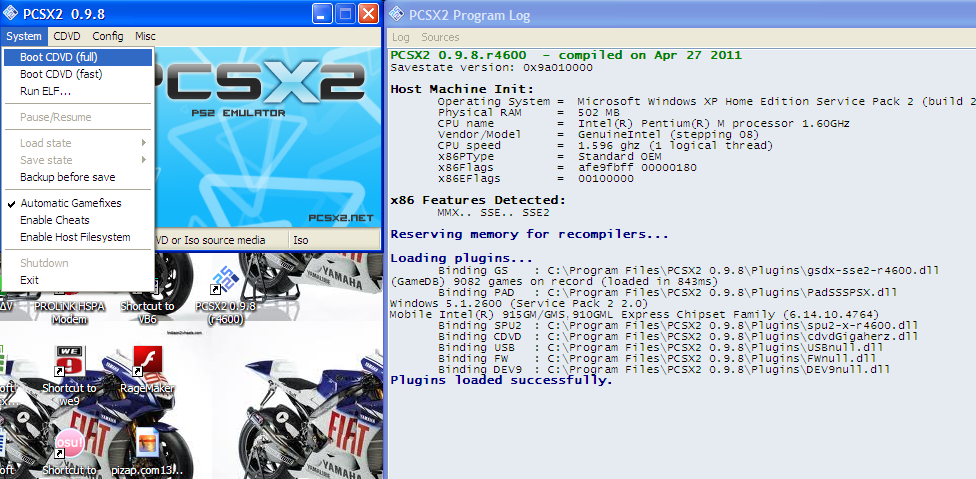Screen dimensions: 976x479
Task: Open the Config menu
Action: click(108, 37)
